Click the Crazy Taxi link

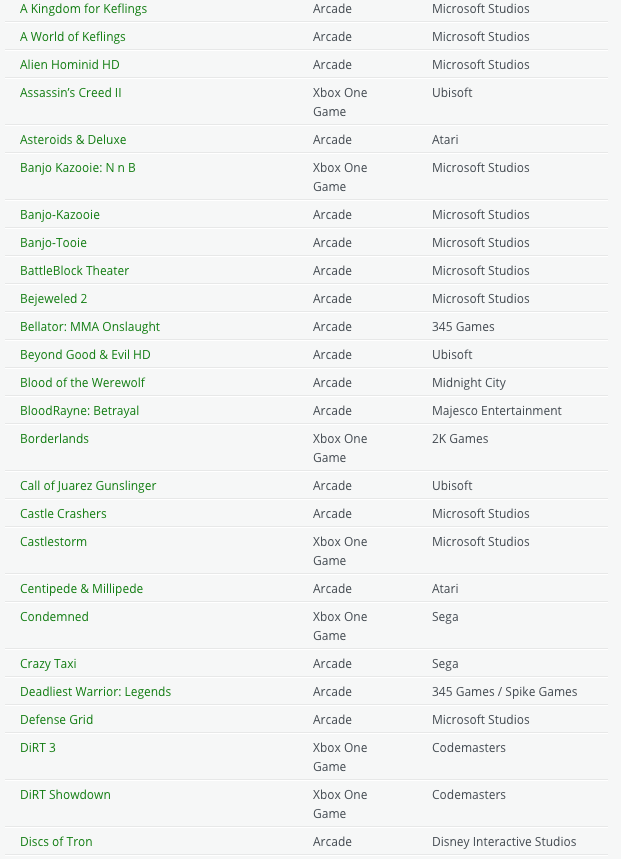(x=48, y=664)
